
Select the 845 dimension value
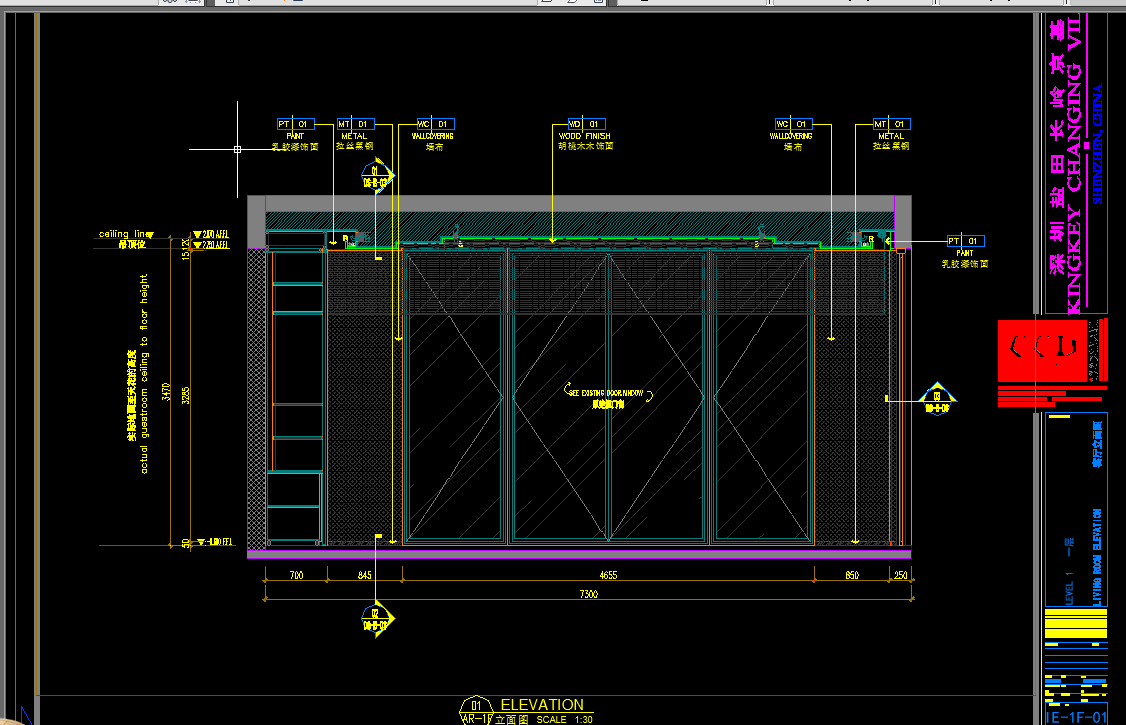click(x=364, y=575)
